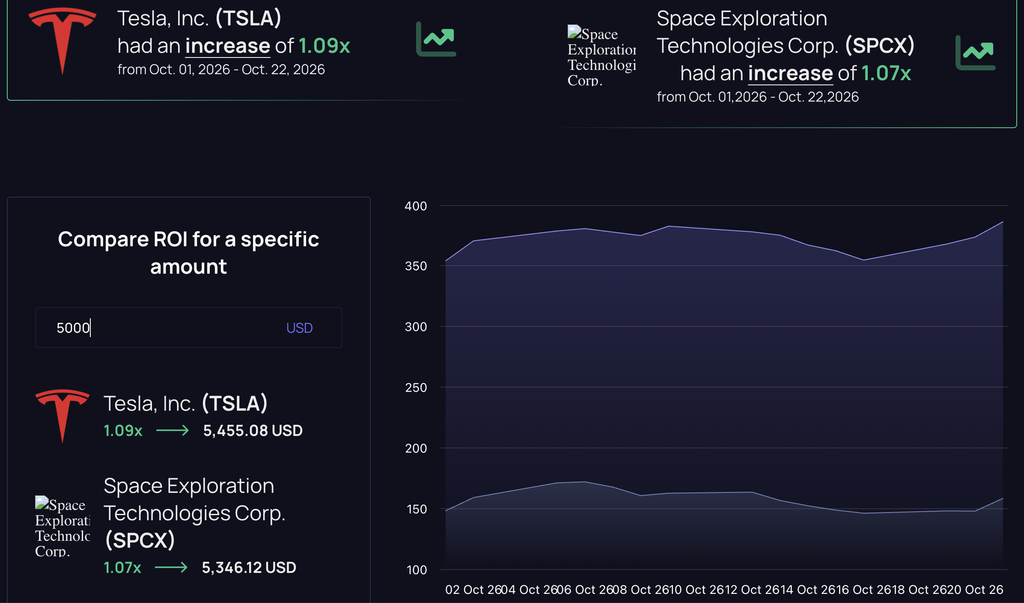Click the Tesla logo in the ROI panel
This screenshot has height=603, width=1024.
[62, 416]
